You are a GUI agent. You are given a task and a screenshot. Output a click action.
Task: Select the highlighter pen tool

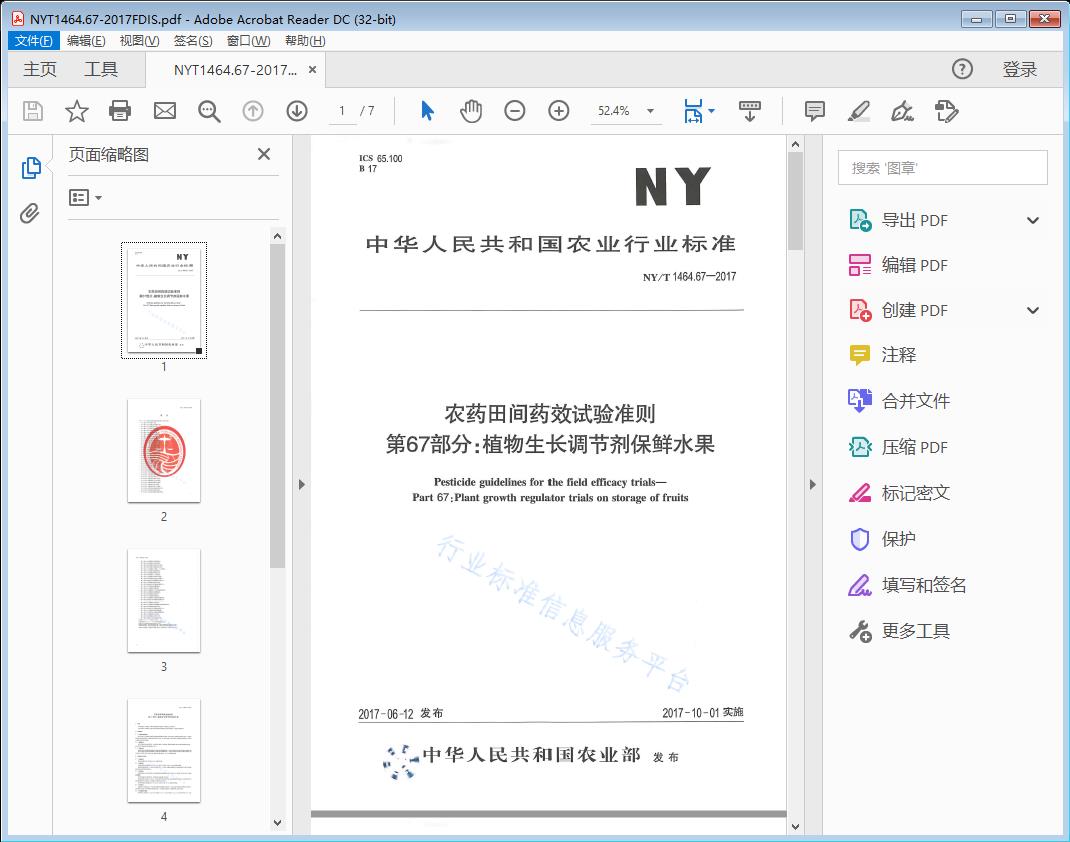[858, 111]
